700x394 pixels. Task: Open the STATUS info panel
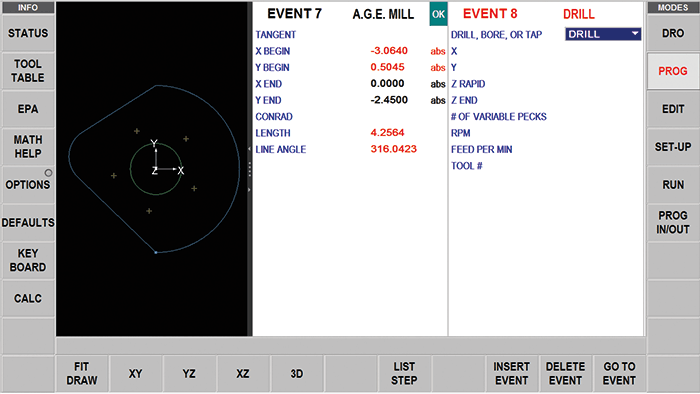[x=28, y=33]
